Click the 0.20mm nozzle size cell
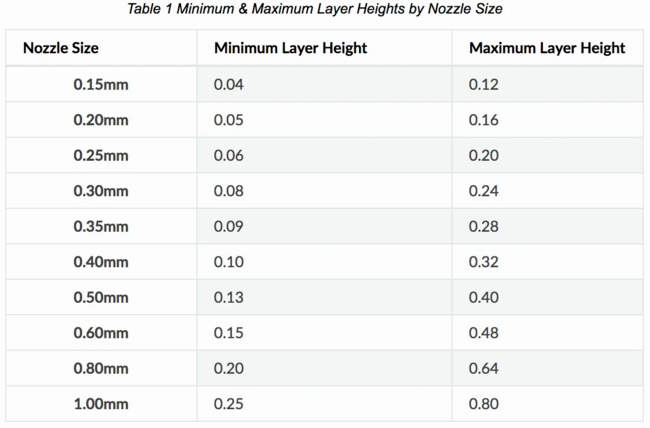This screenshot has width=650, height=428. [x=101, y=120]
